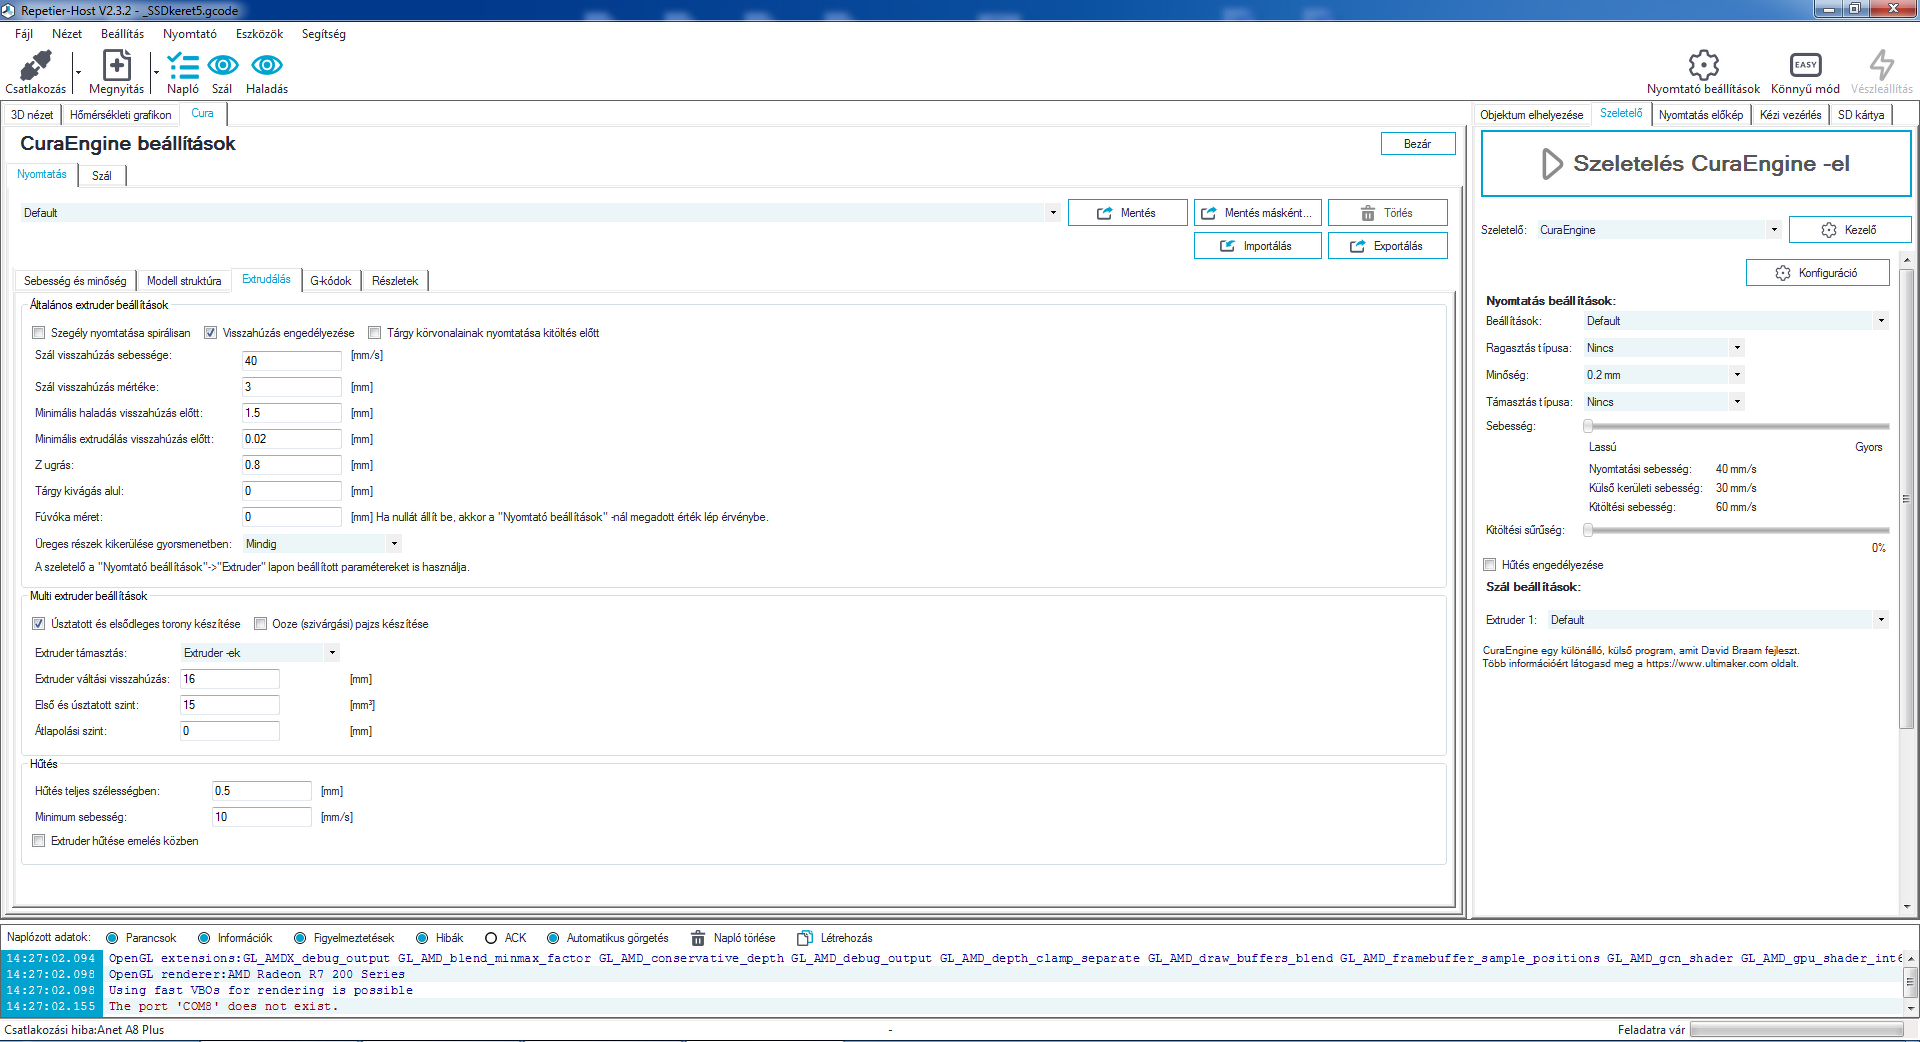Open Ragasztás típusa dropdown
The width and height of the screenshot is (1920, 1042).
(x=1664, y=348)
